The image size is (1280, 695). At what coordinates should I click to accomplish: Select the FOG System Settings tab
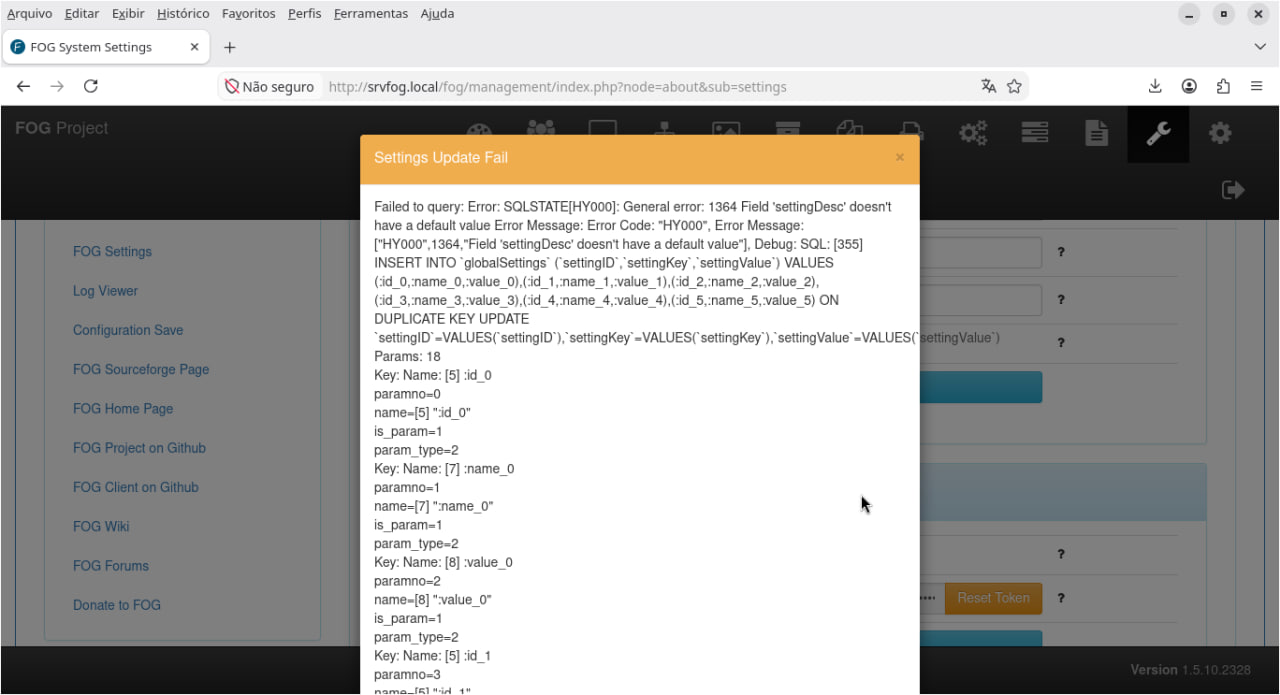[x=105, y=47]
